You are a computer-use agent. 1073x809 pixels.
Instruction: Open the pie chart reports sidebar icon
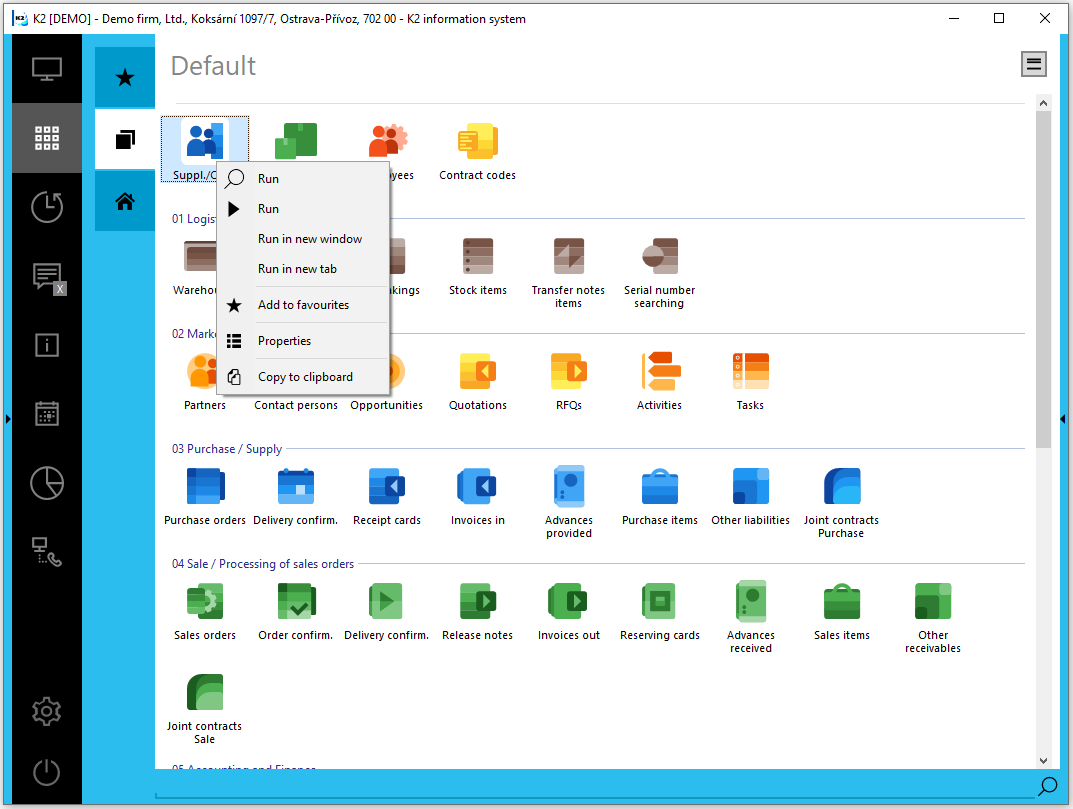(x=47, y=483)
